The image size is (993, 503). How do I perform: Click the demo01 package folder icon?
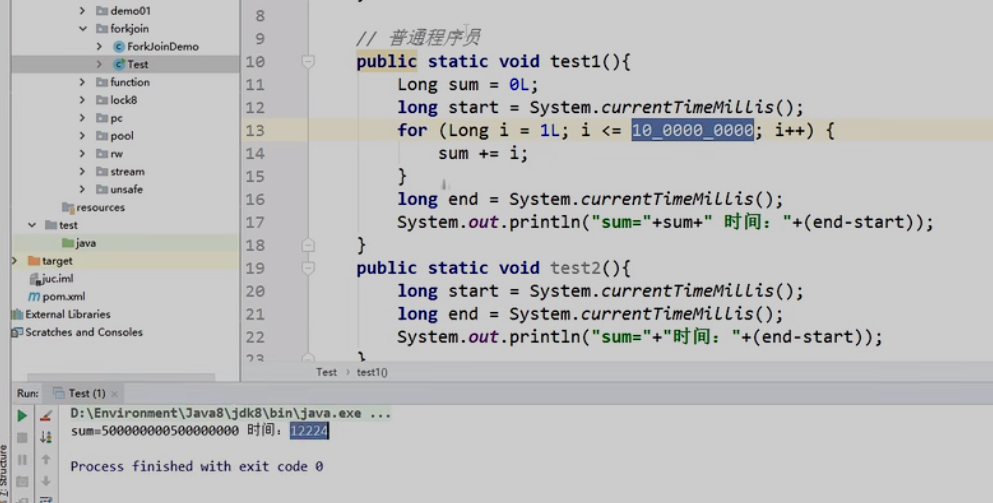[101, 11]
